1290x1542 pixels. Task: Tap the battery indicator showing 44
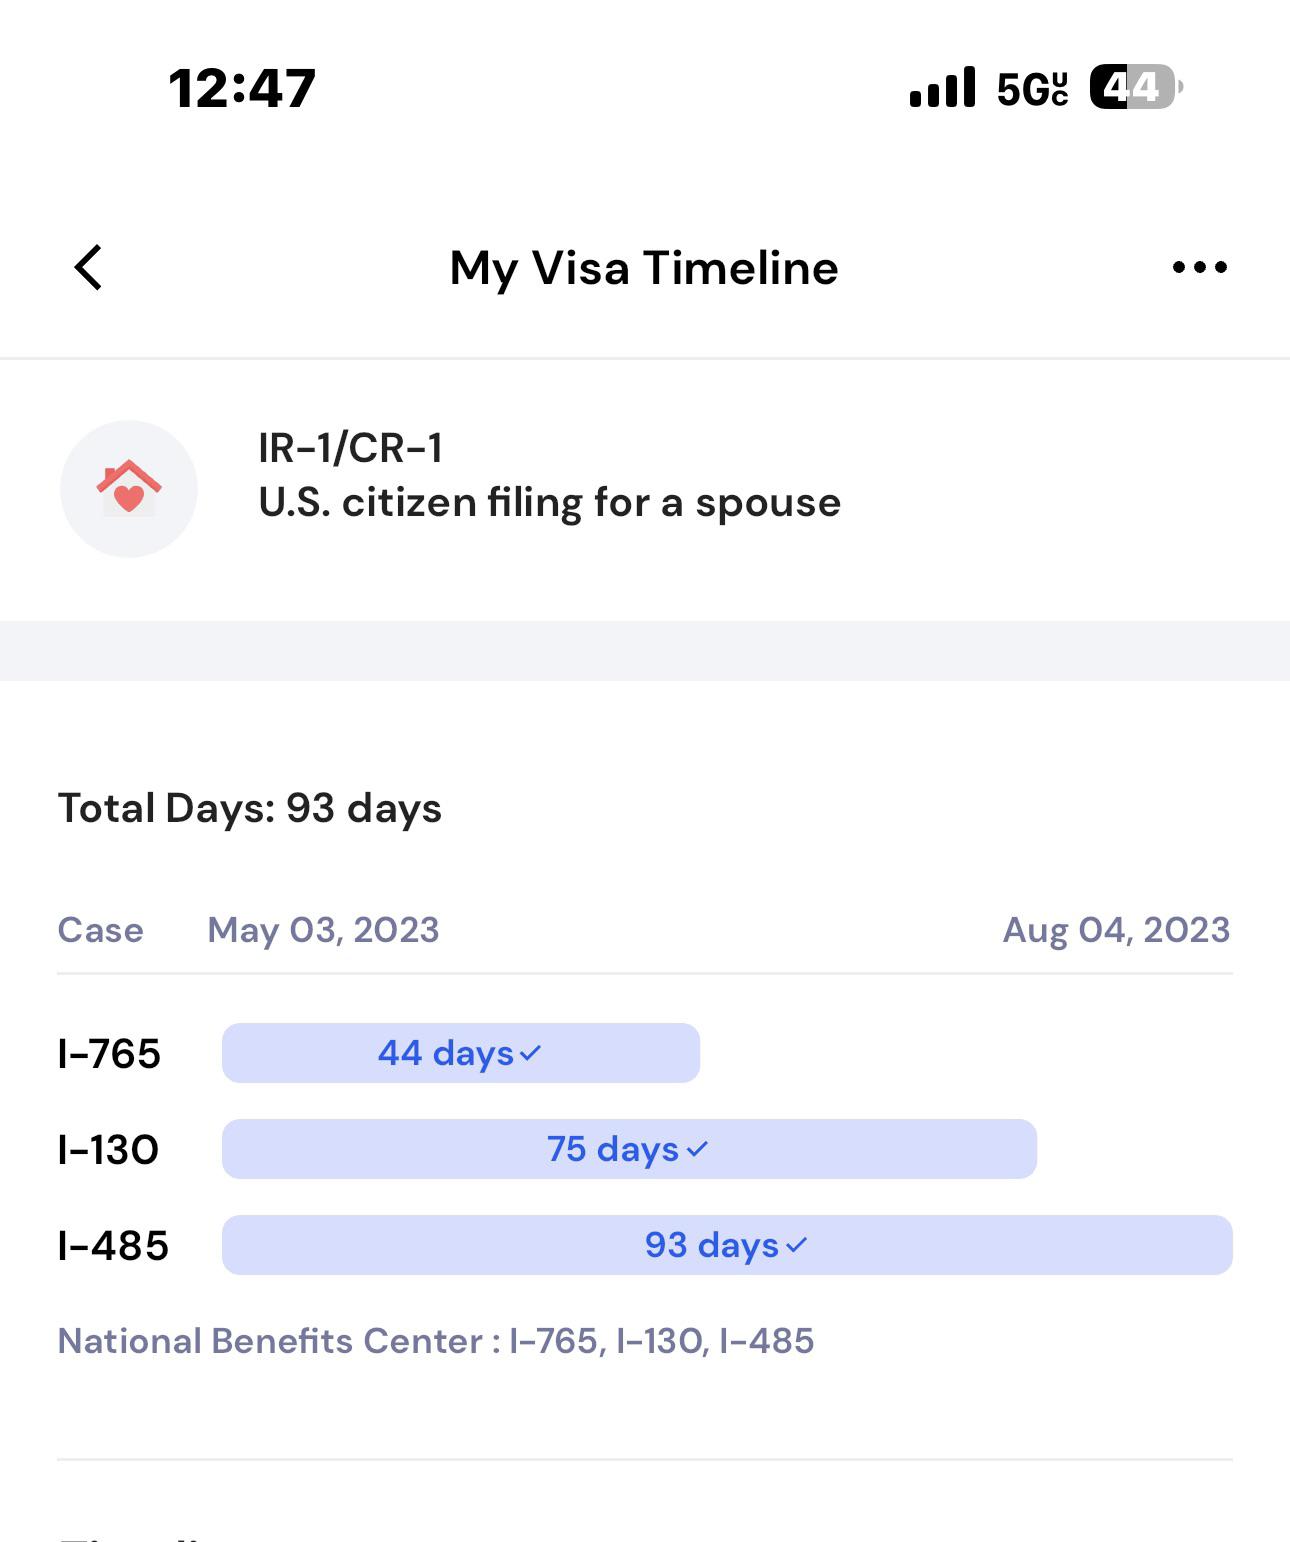(x=1135, y=88)
